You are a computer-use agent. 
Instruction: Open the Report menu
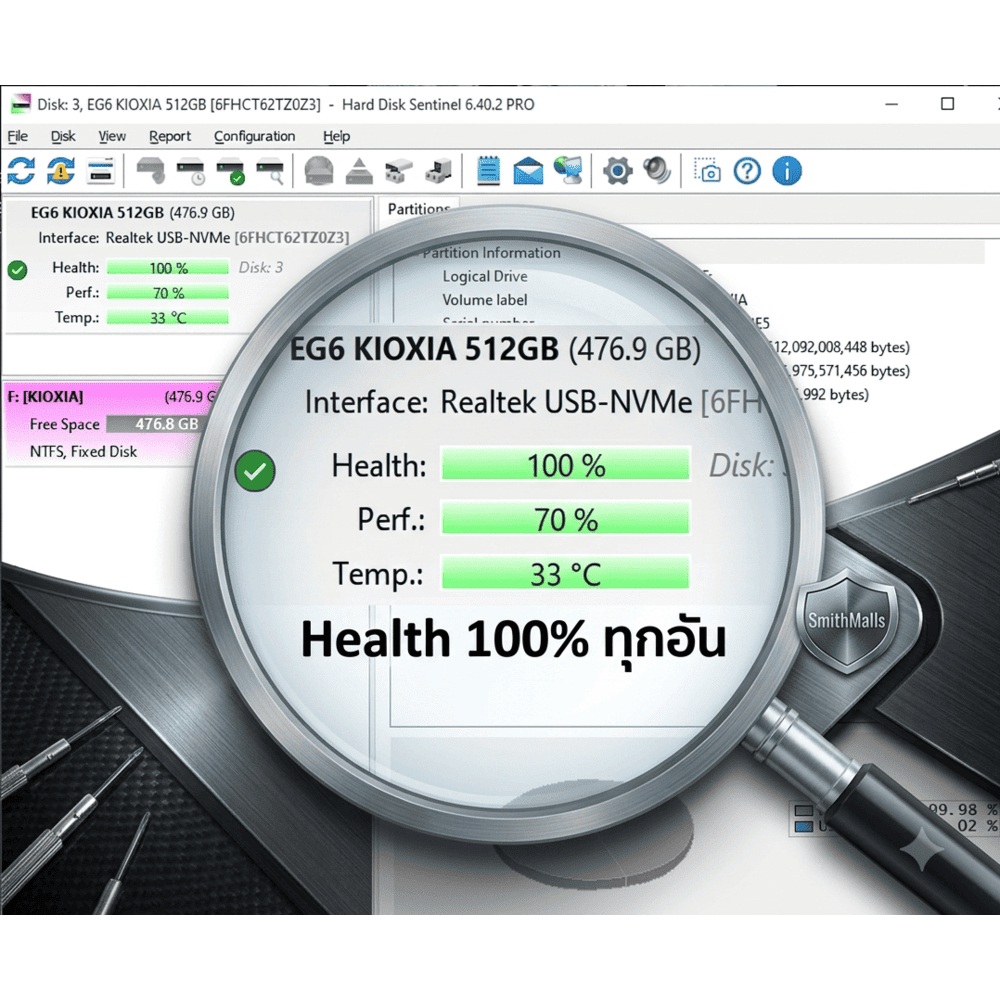[x=170, y=136]
